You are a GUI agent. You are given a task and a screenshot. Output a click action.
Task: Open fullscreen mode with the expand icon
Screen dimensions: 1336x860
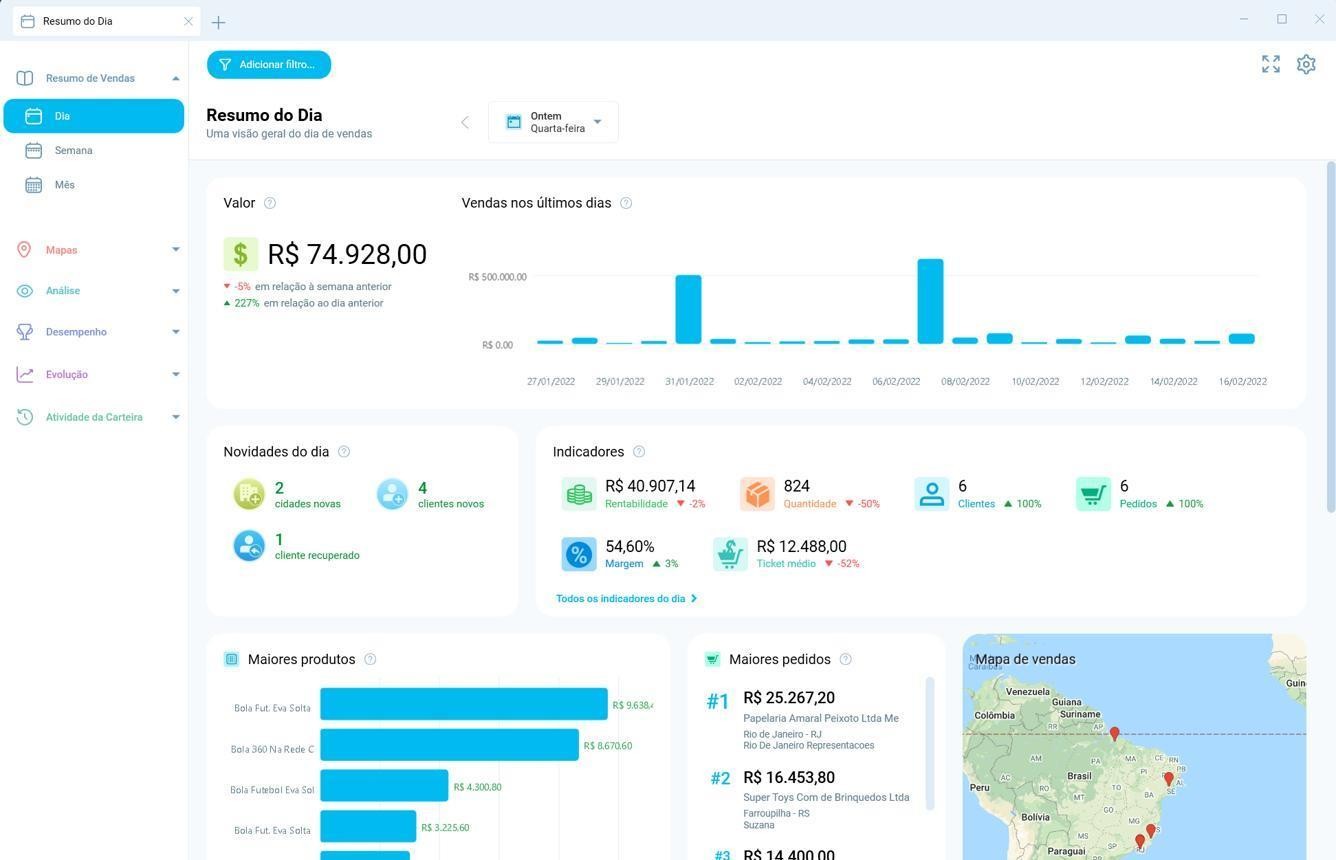tap(1270, 64)
